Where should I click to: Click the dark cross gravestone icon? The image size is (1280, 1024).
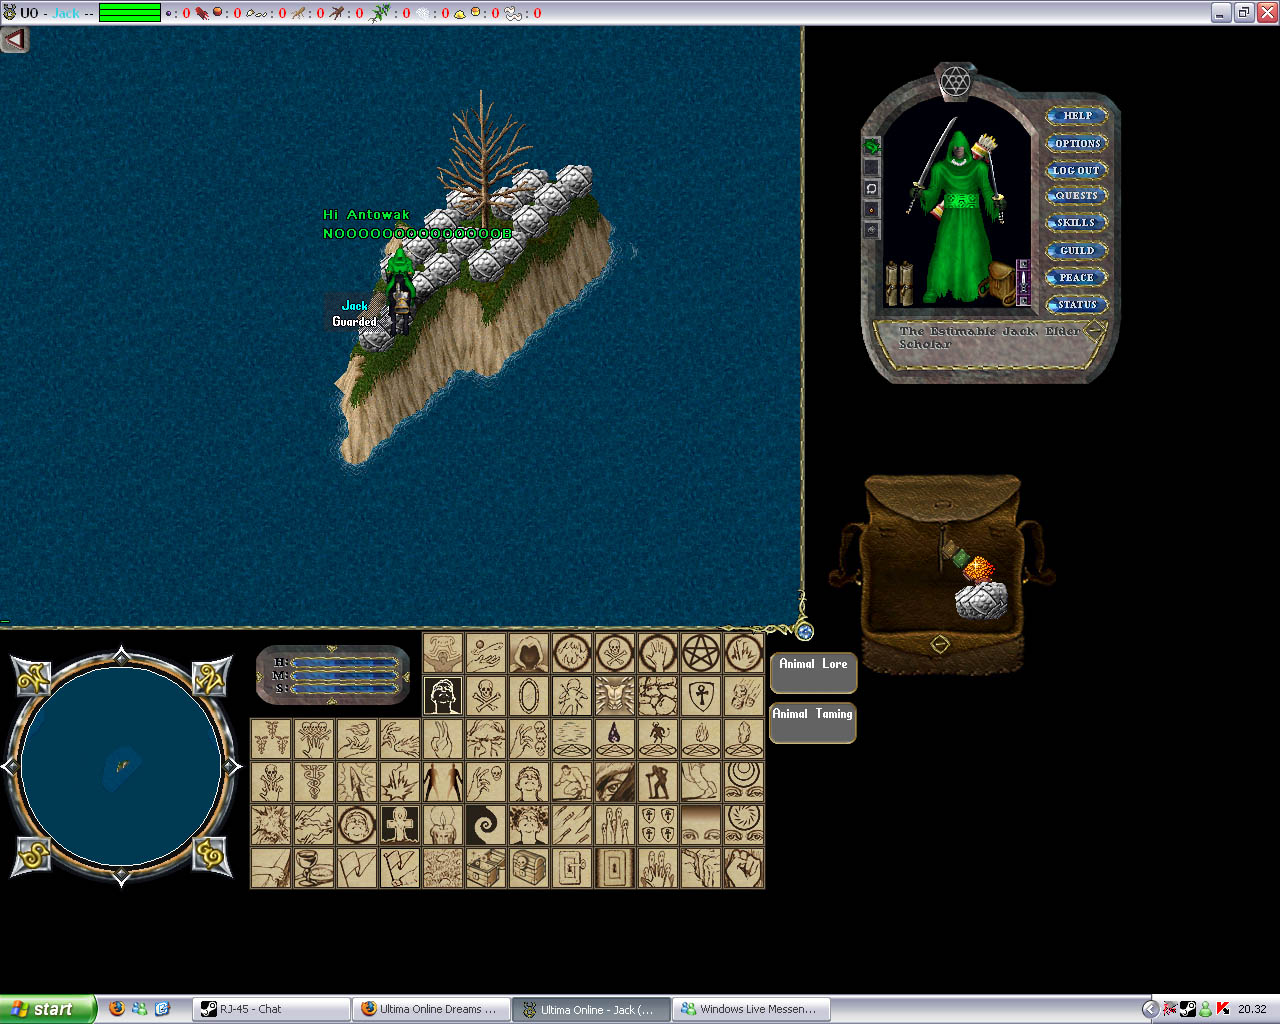coord(400,824)
